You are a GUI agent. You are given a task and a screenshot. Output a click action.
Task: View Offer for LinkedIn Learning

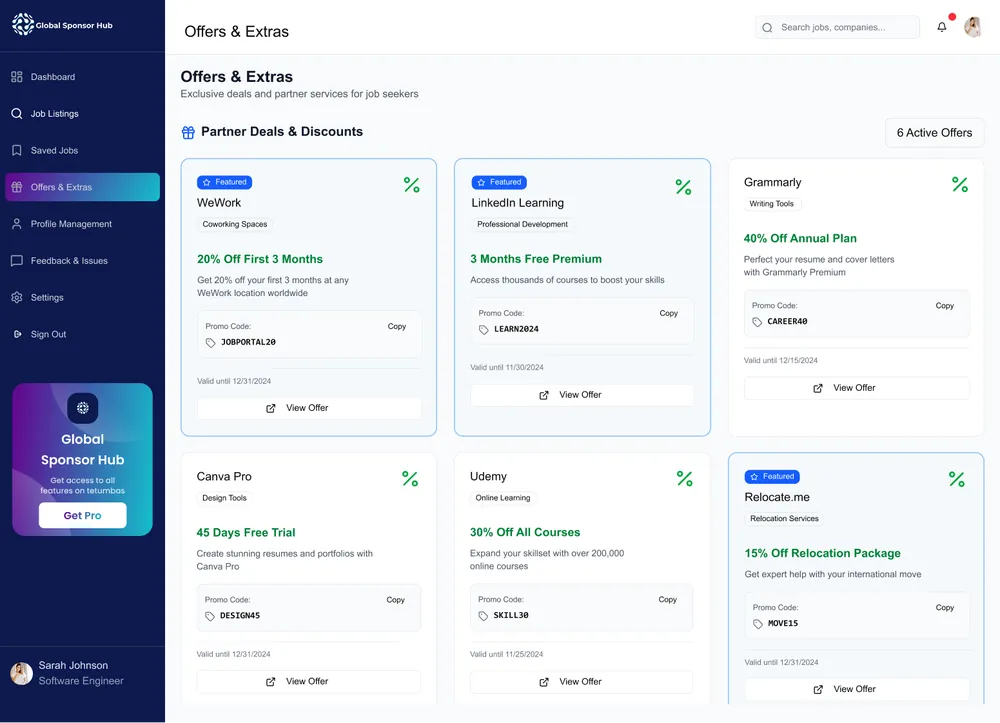pyautogui.click(x=582, y=395)
